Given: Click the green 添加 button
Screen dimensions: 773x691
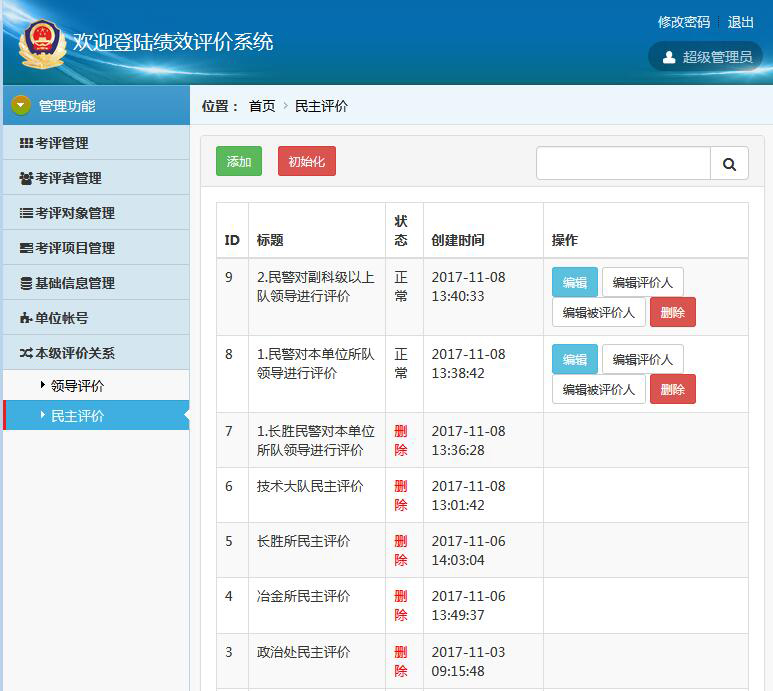Looking at the screenshot, I should point(239,162).
